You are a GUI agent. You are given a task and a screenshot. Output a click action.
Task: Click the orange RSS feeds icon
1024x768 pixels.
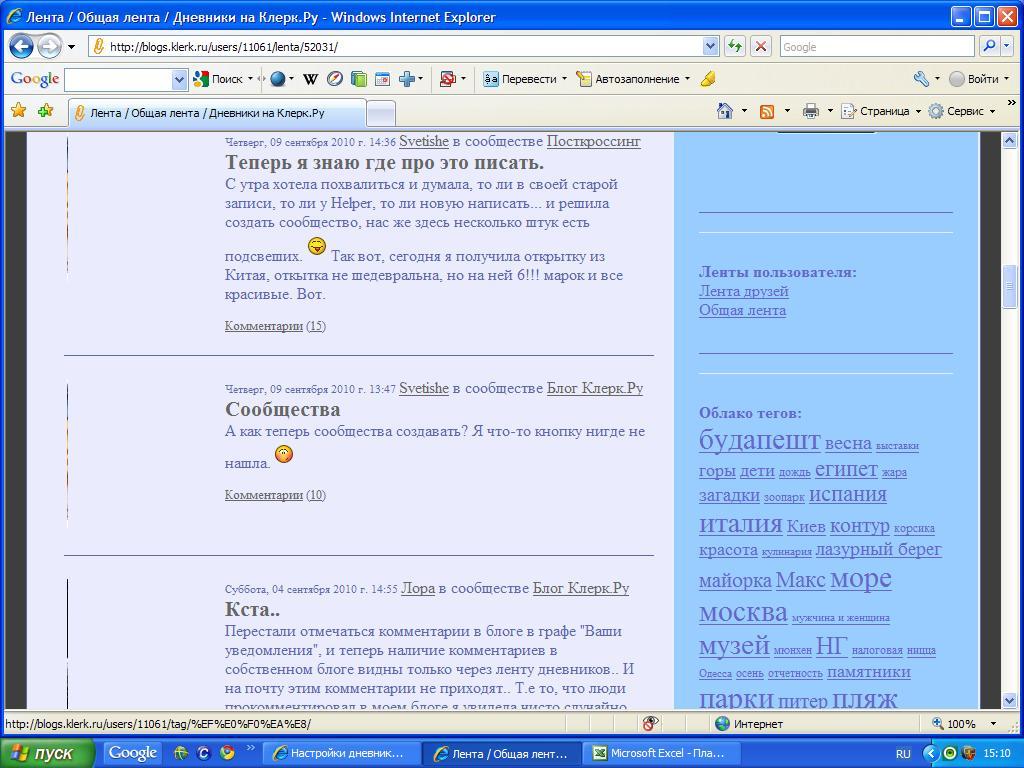click(767, 111)
